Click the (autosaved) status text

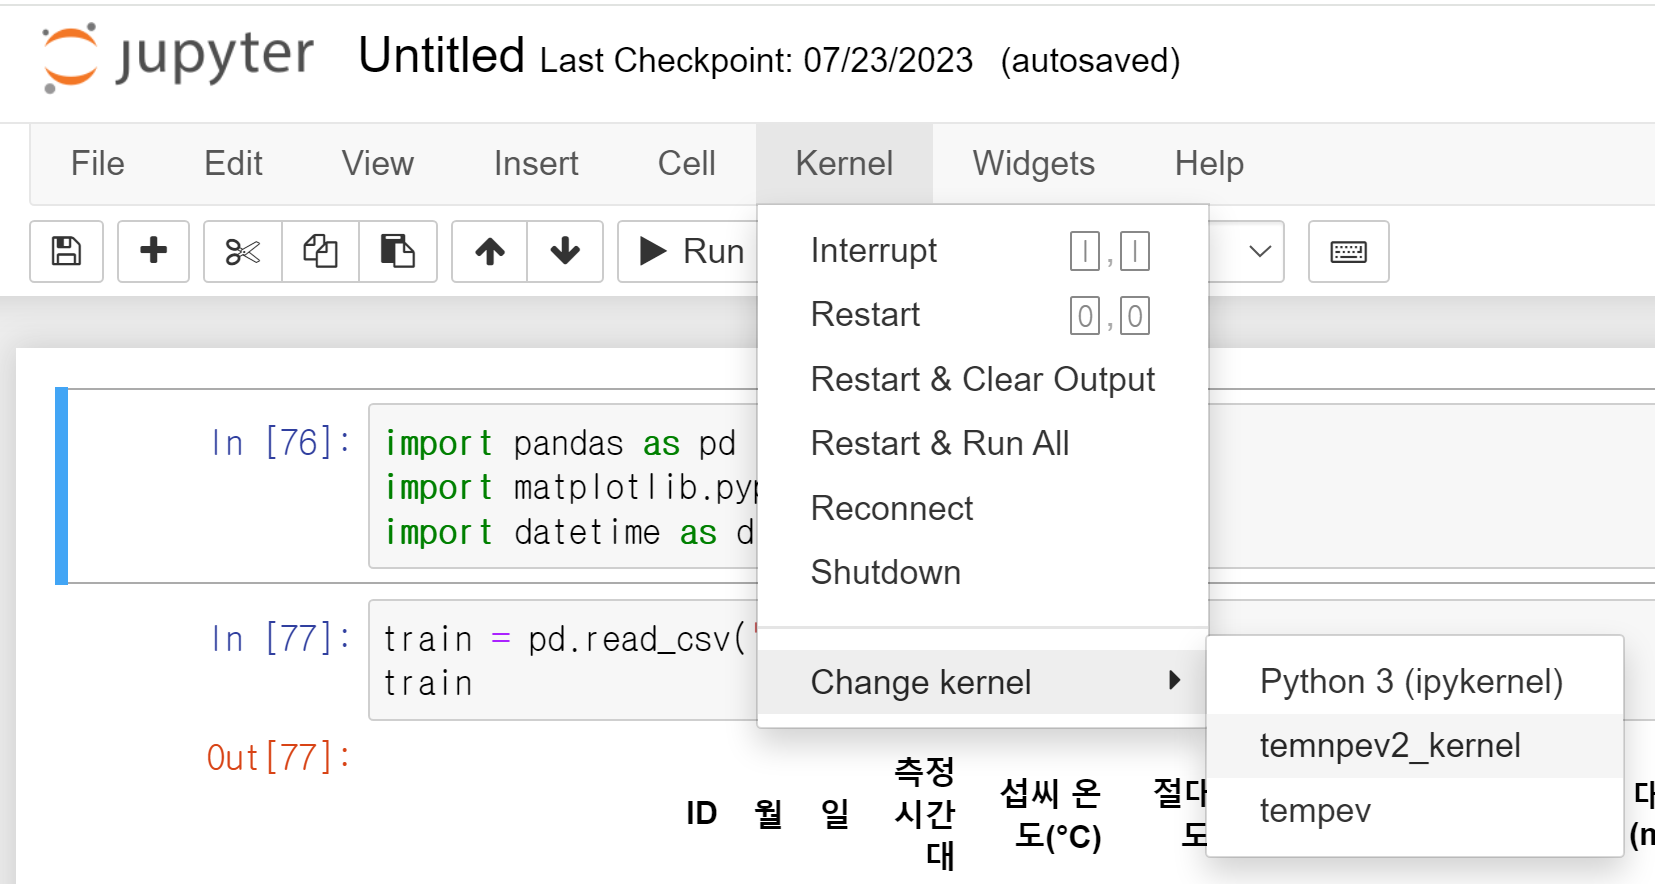point(1090,60)
